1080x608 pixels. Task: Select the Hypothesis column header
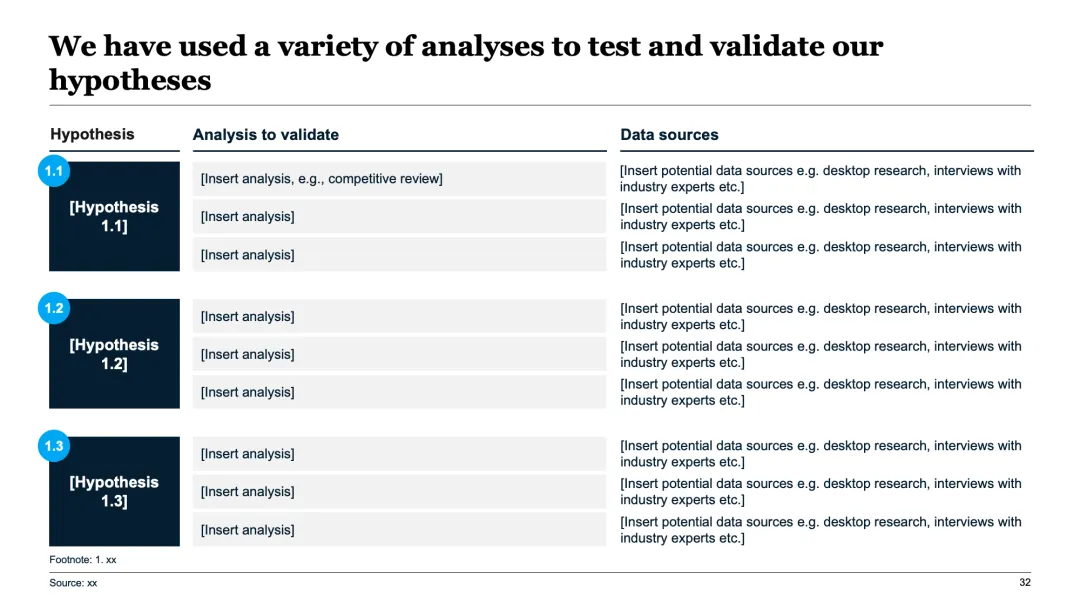[92, 134]
